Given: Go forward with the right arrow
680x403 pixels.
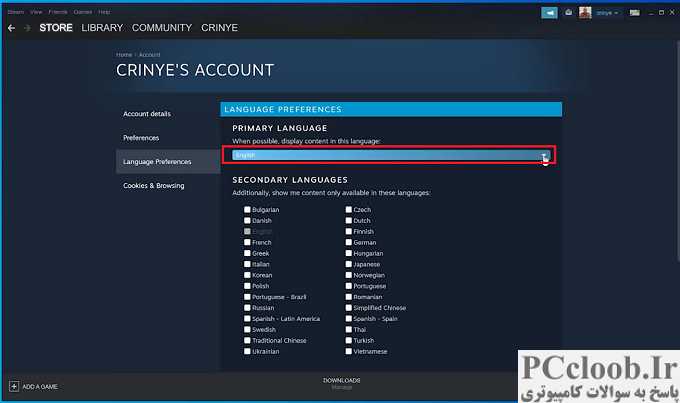Looking at the screenshot, I should (27, 28).
